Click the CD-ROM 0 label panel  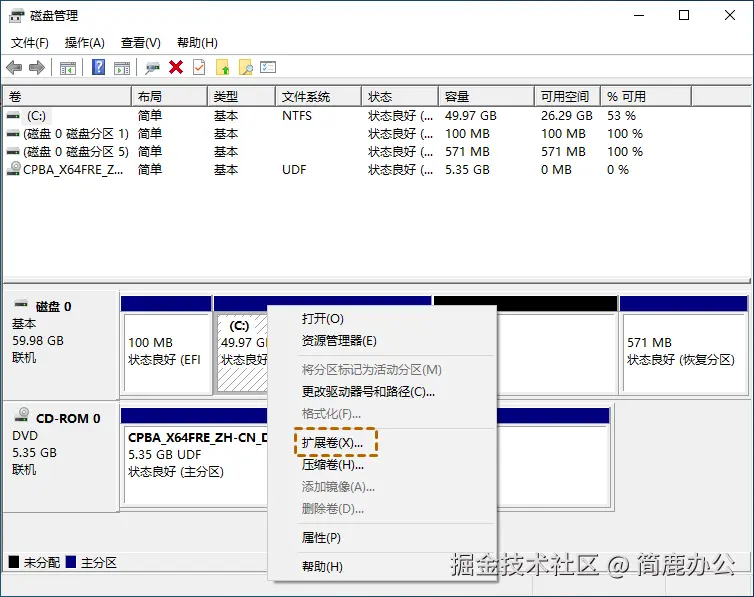(x=61, y=457)
